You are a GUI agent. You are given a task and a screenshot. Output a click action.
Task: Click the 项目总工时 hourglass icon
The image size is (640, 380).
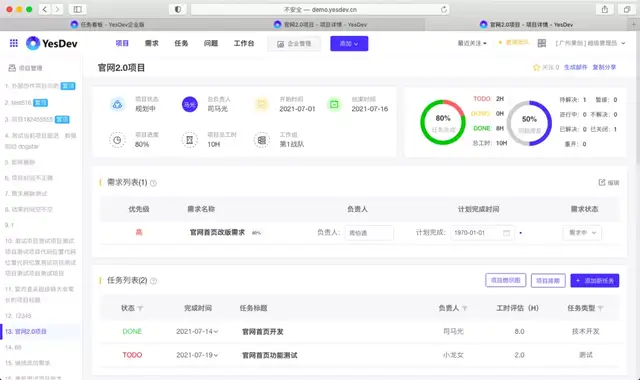click(189, 140)
